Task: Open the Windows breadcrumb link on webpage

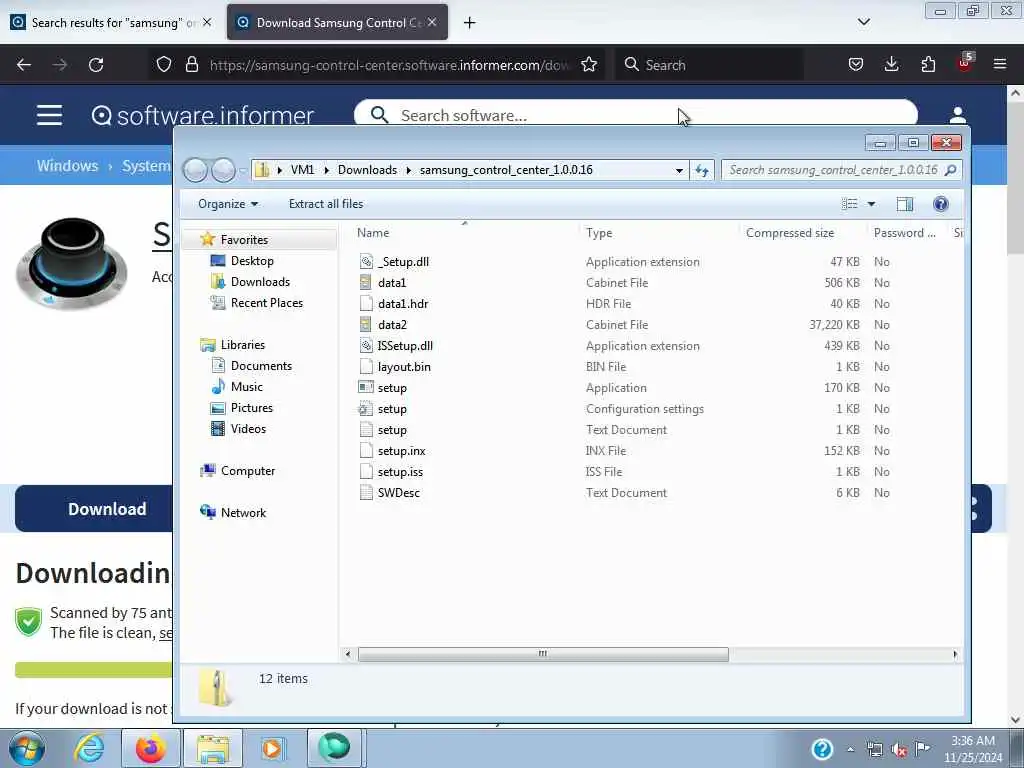Action: (67, 166)
